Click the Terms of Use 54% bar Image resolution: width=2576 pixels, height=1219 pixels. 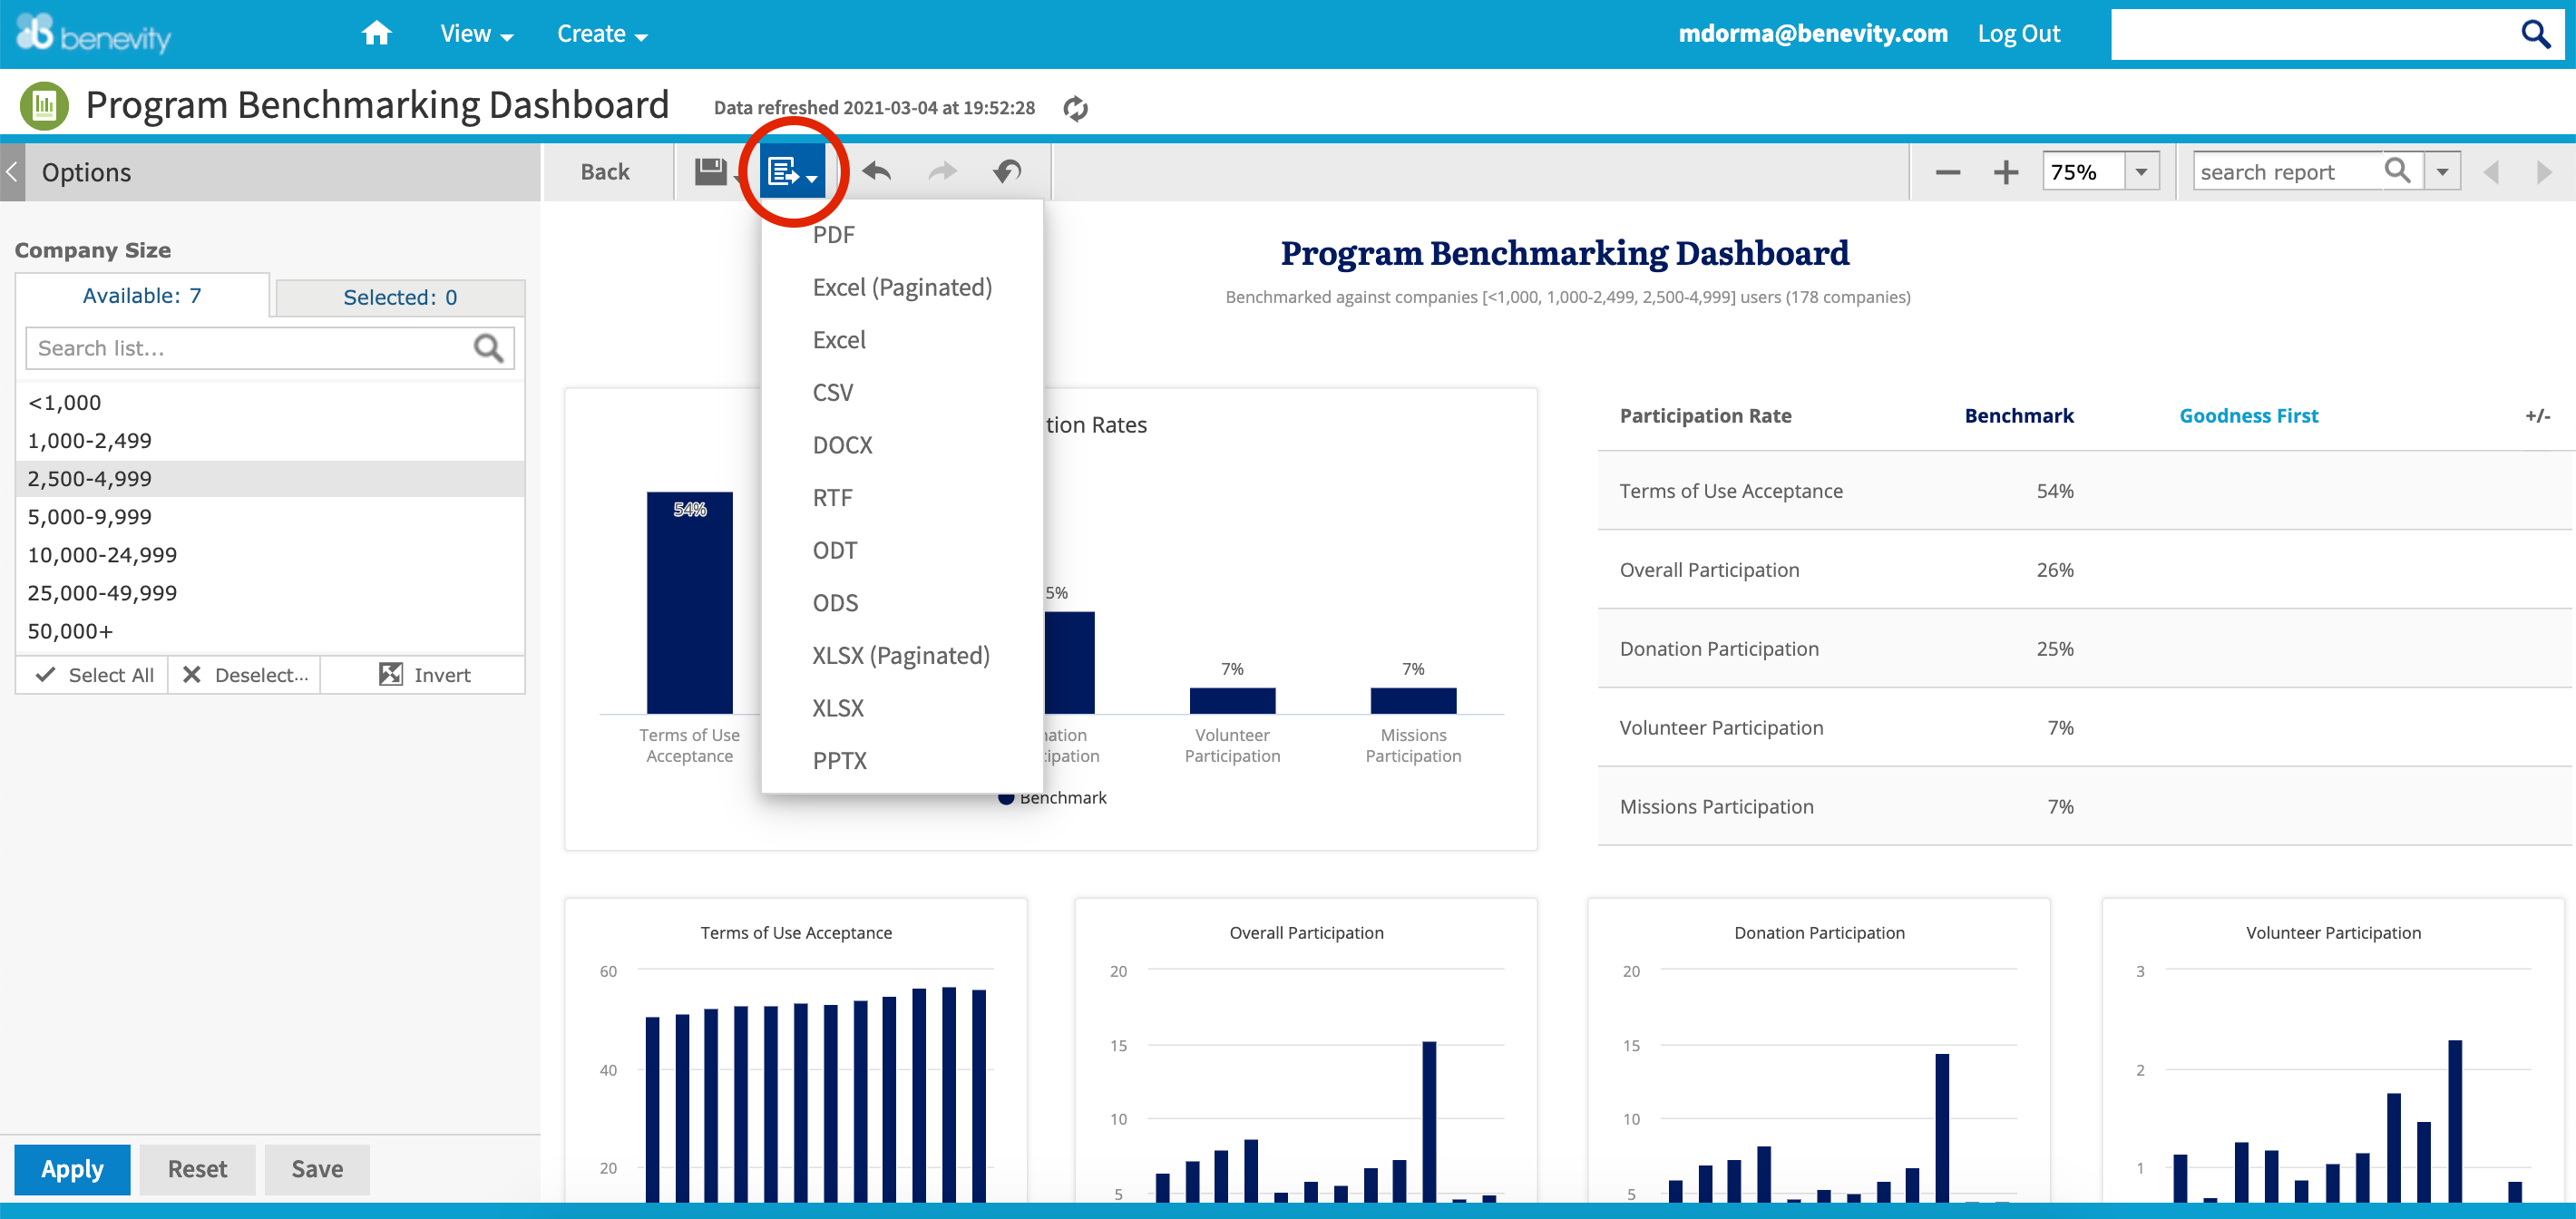[x=689, y=603]
